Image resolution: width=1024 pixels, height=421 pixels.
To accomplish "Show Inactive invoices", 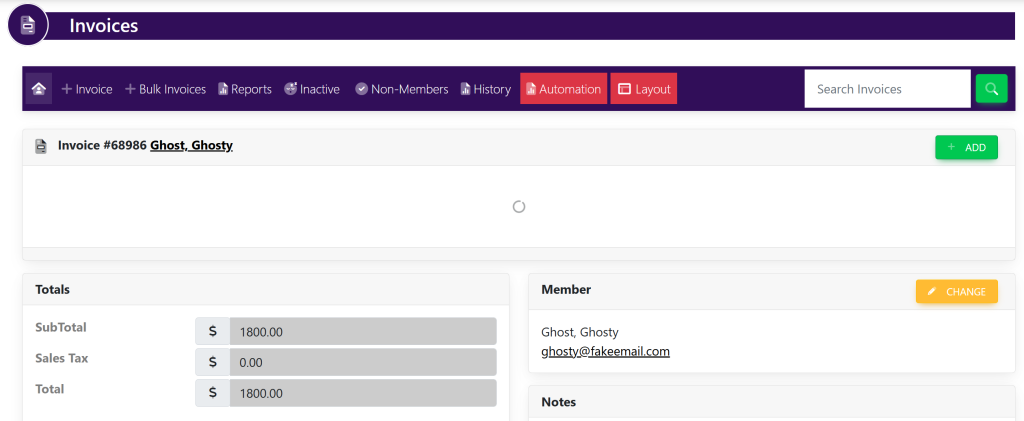I will (312, 89).
